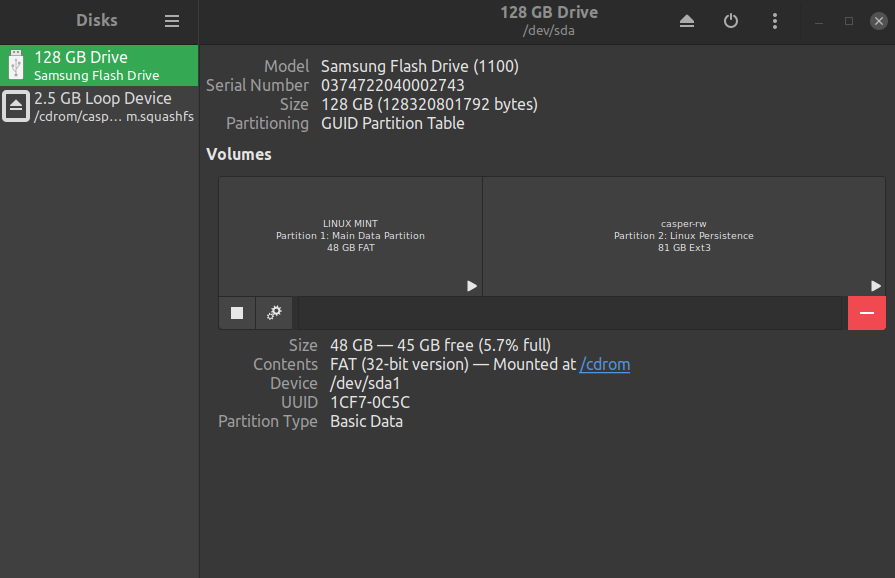Select 128 GB Drive Samsung Flash Drive entry
The image size is (895, 578).
pos(99,66)
